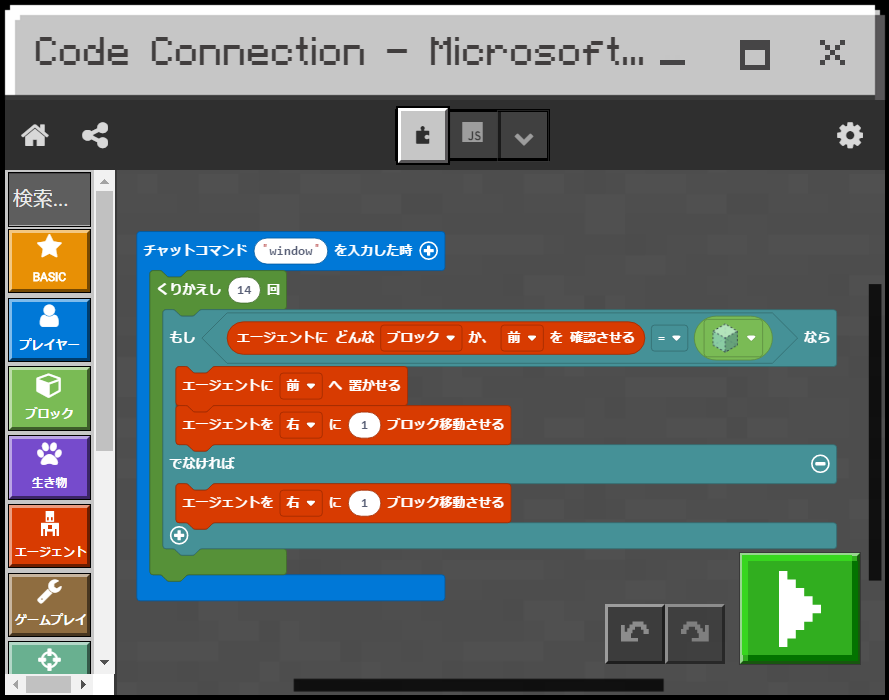Select the チャットコマンド block label

pos(196,251)
